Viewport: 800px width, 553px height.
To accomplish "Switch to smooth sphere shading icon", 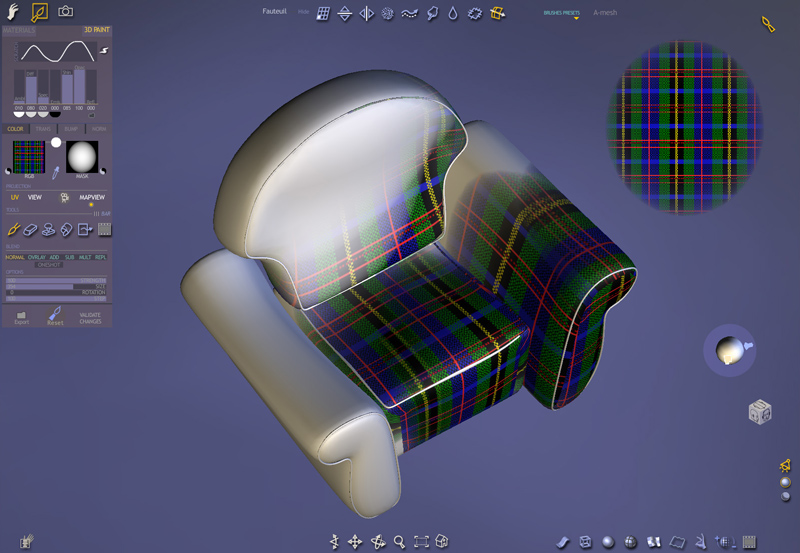I will click(x=608, y=542).
